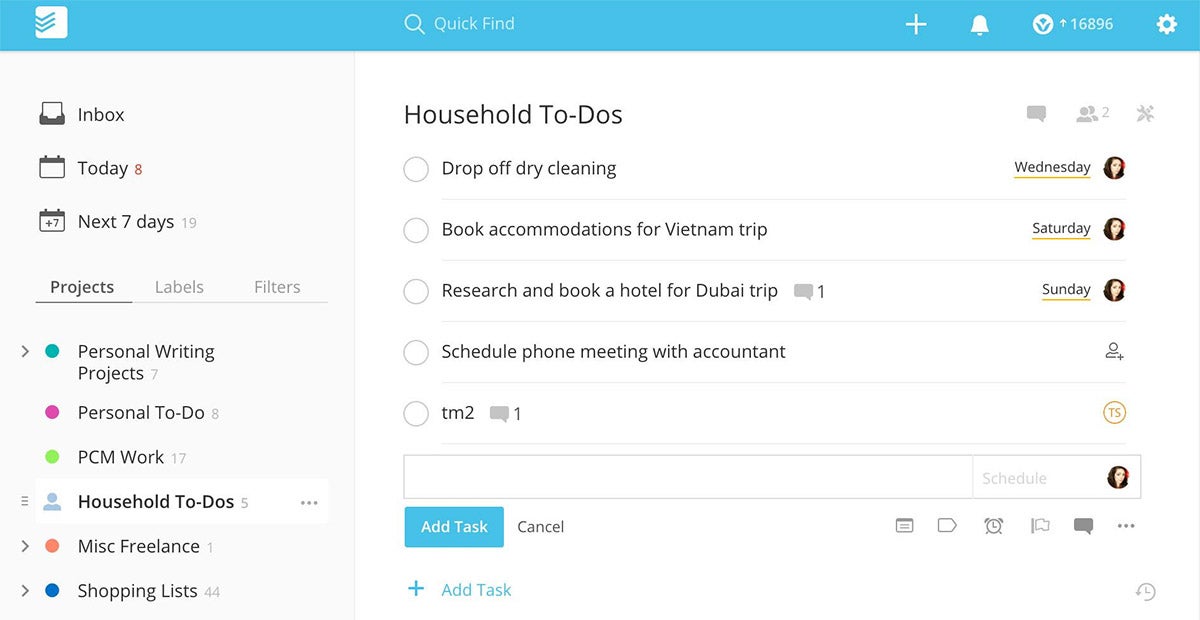
Task: Open project actions tools icon
Action: coord(1145,114)
